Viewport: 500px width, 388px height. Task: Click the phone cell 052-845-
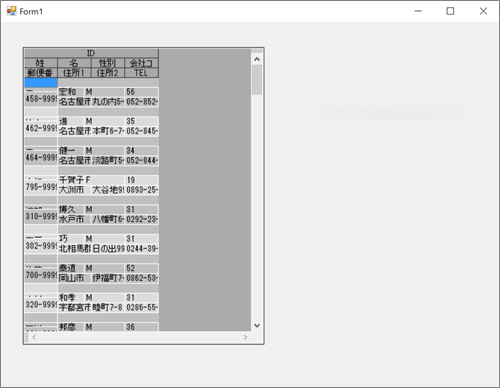click(x=142, y=131)
